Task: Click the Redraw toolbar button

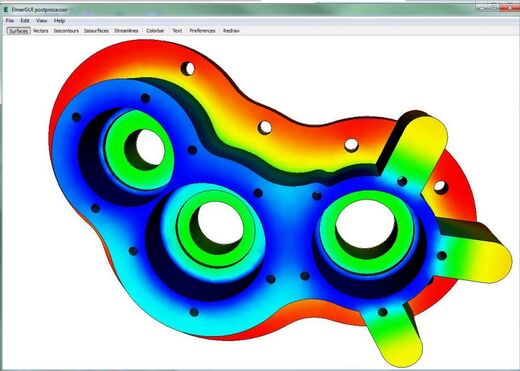Action: coord(231,31)
